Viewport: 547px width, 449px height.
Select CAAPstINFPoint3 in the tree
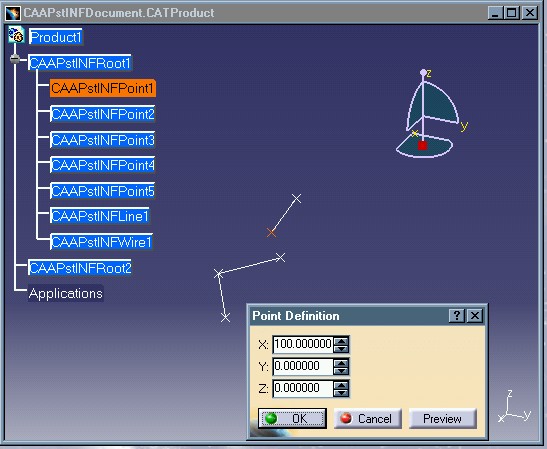click(103, 140)
